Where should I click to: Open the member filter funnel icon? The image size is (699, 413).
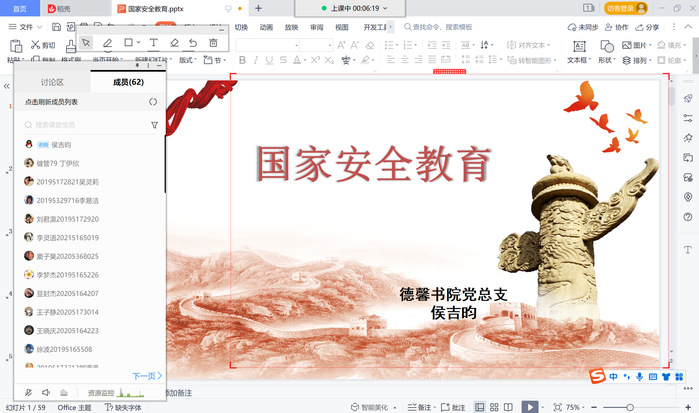tap(154, 125)
